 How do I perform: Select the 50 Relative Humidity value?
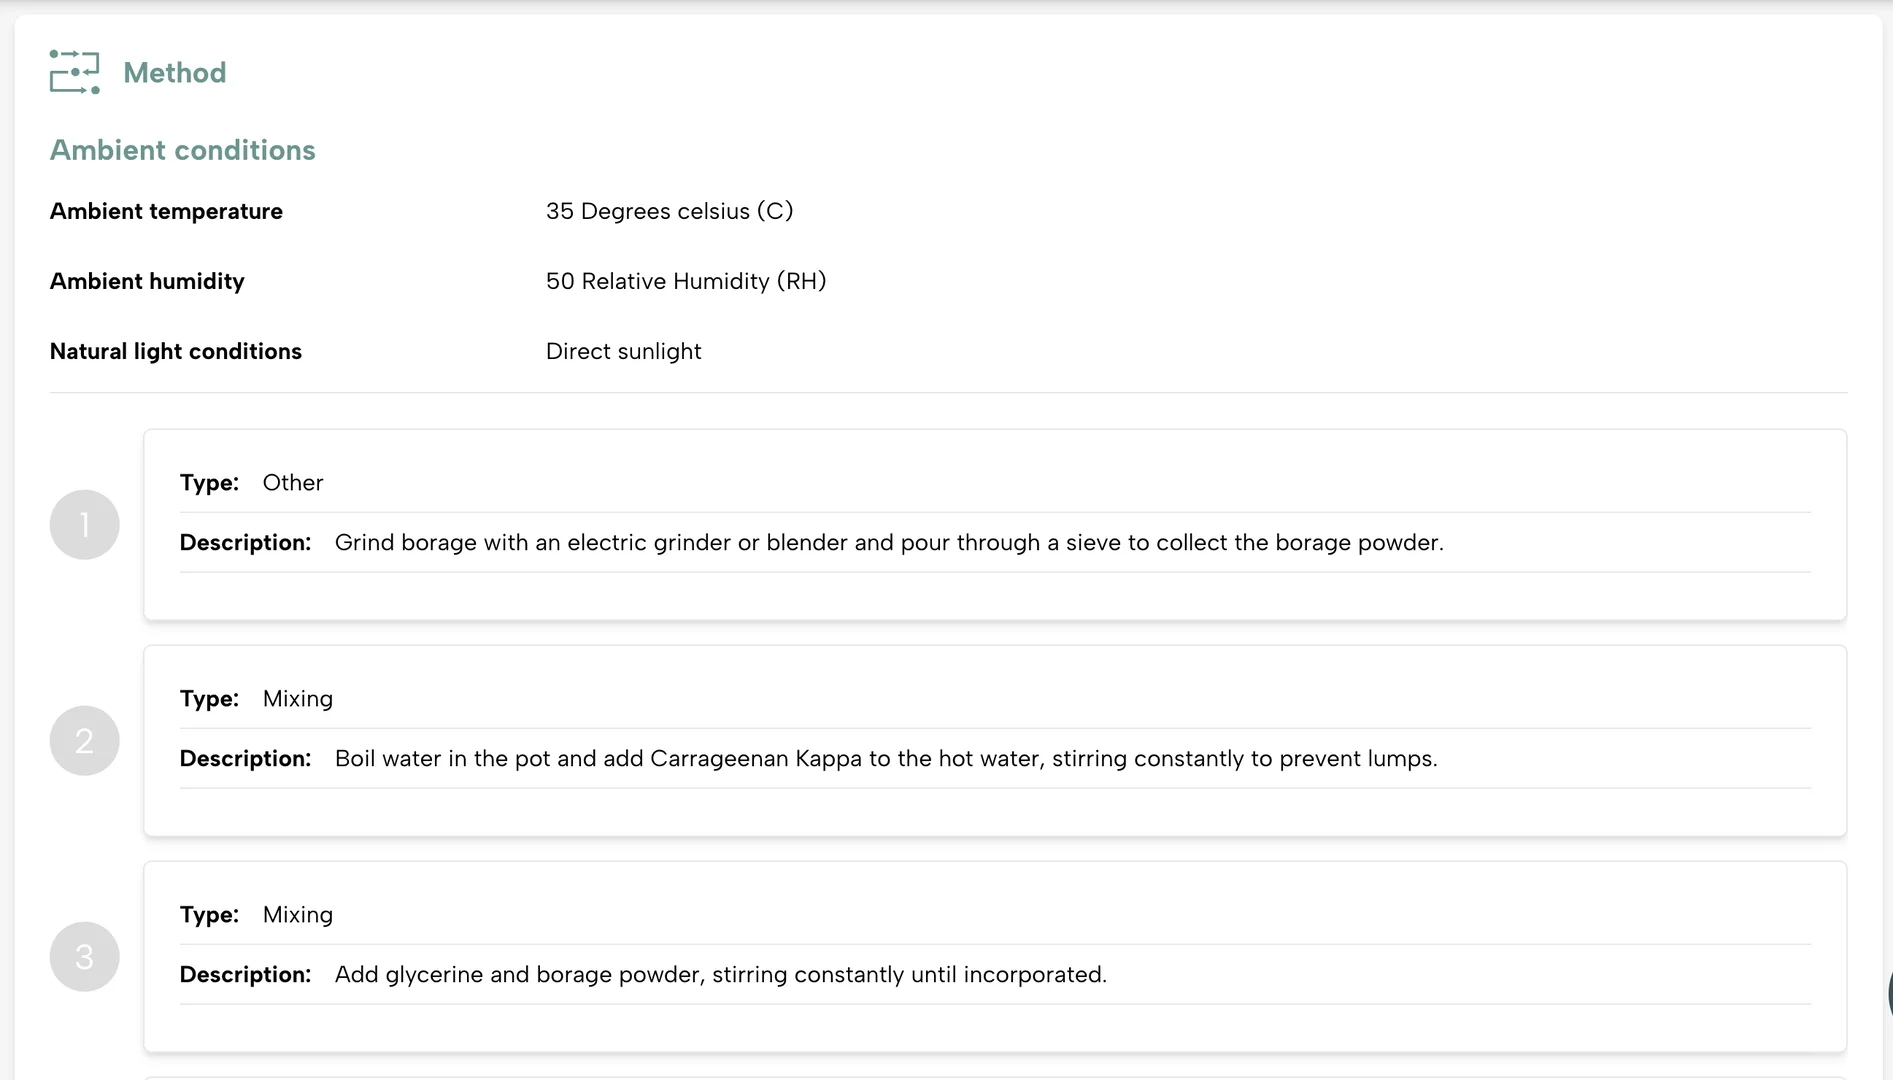pos(686,281)
